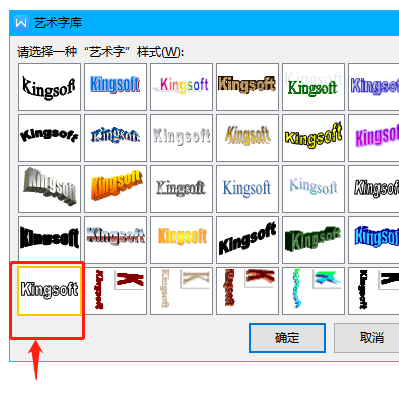Choose the green Kingsoft style with reflection
Screen dimensions: 399x401
pyautogui.click(x=313, y=87)
